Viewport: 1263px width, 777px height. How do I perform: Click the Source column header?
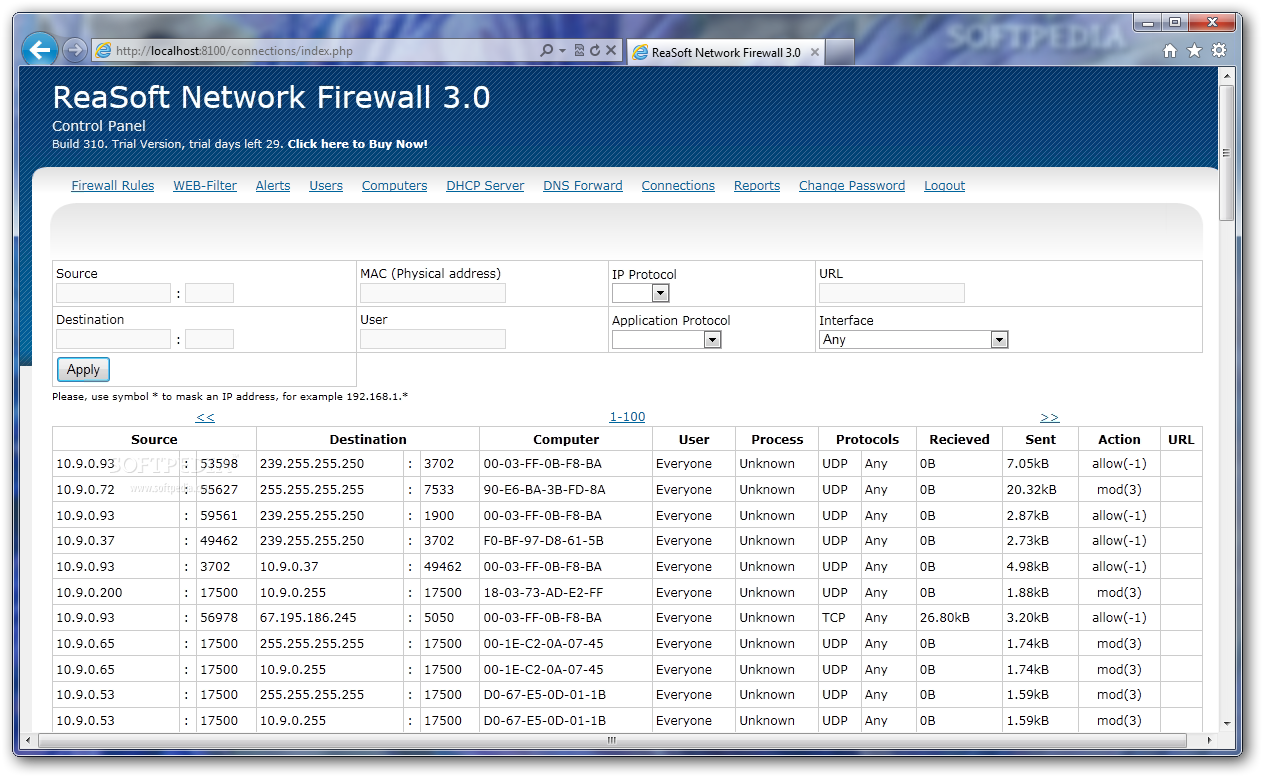pyautogui.click(x=154, y=439)
